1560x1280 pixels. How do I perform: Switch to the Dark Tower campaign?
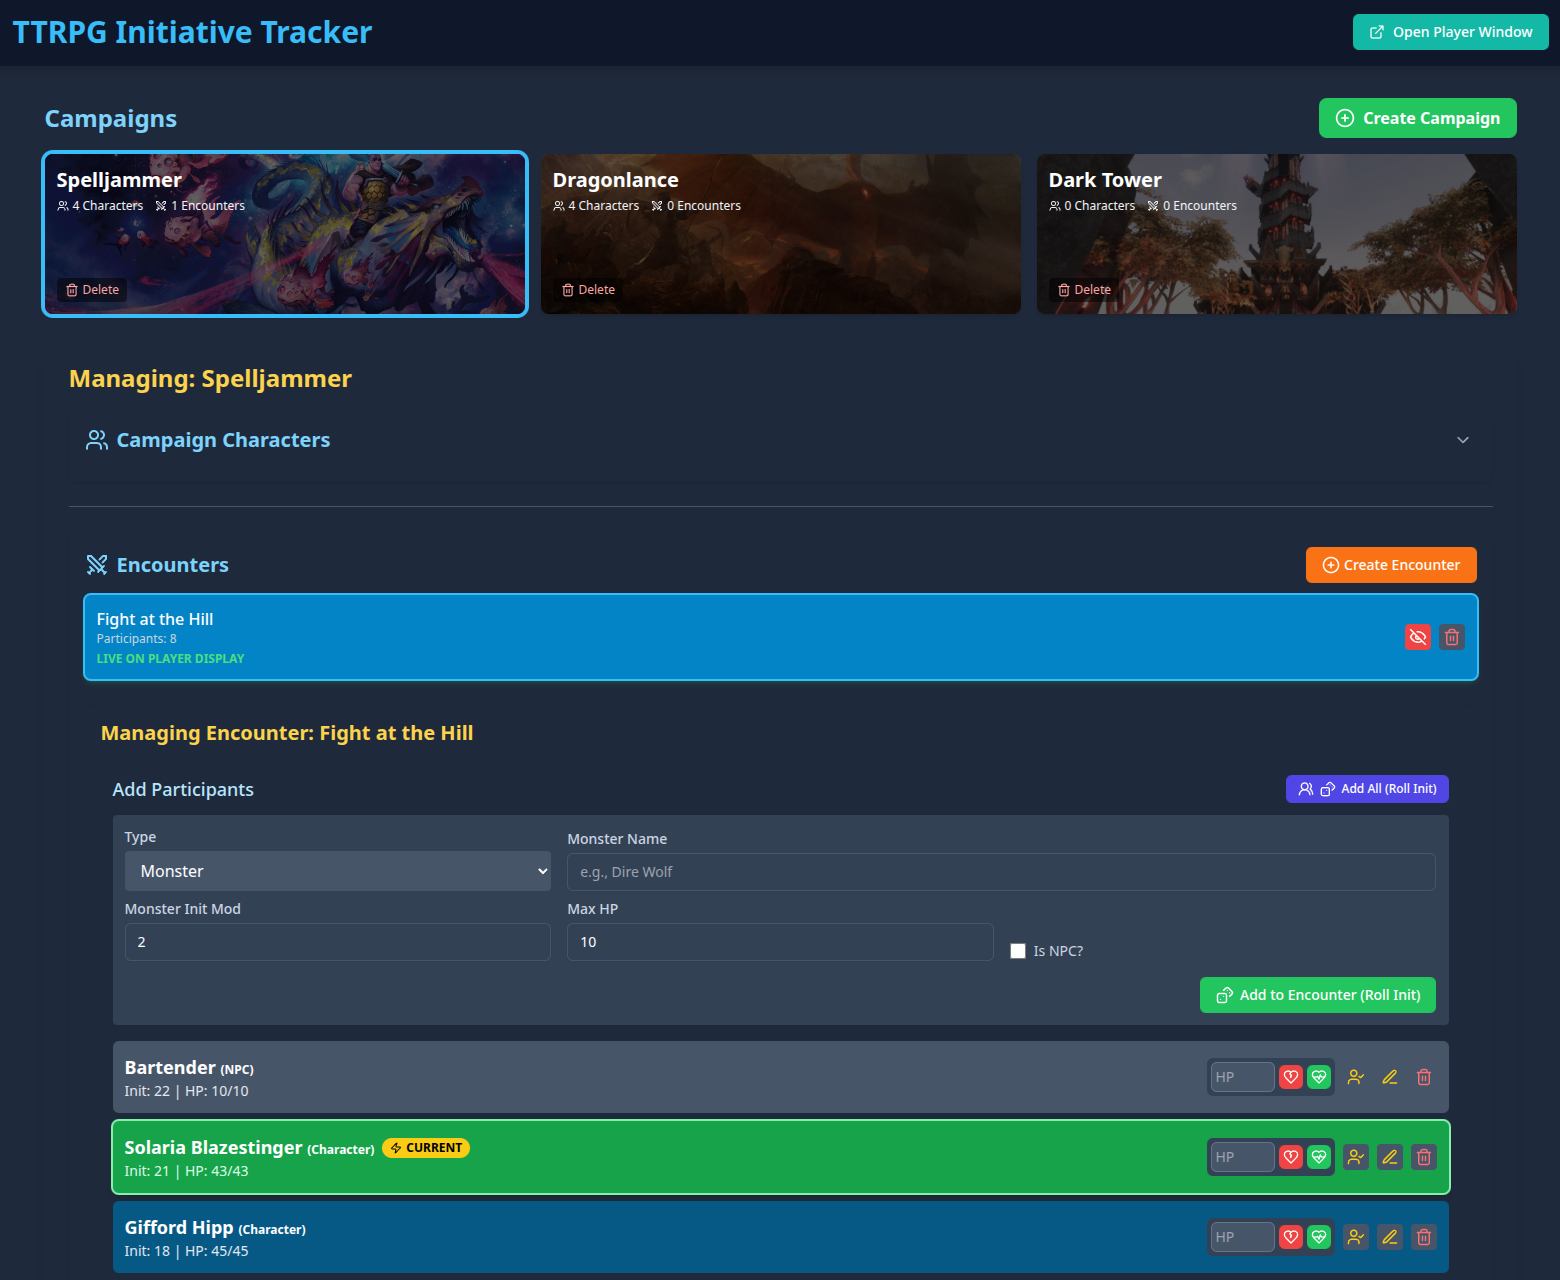click(1276, 234)
